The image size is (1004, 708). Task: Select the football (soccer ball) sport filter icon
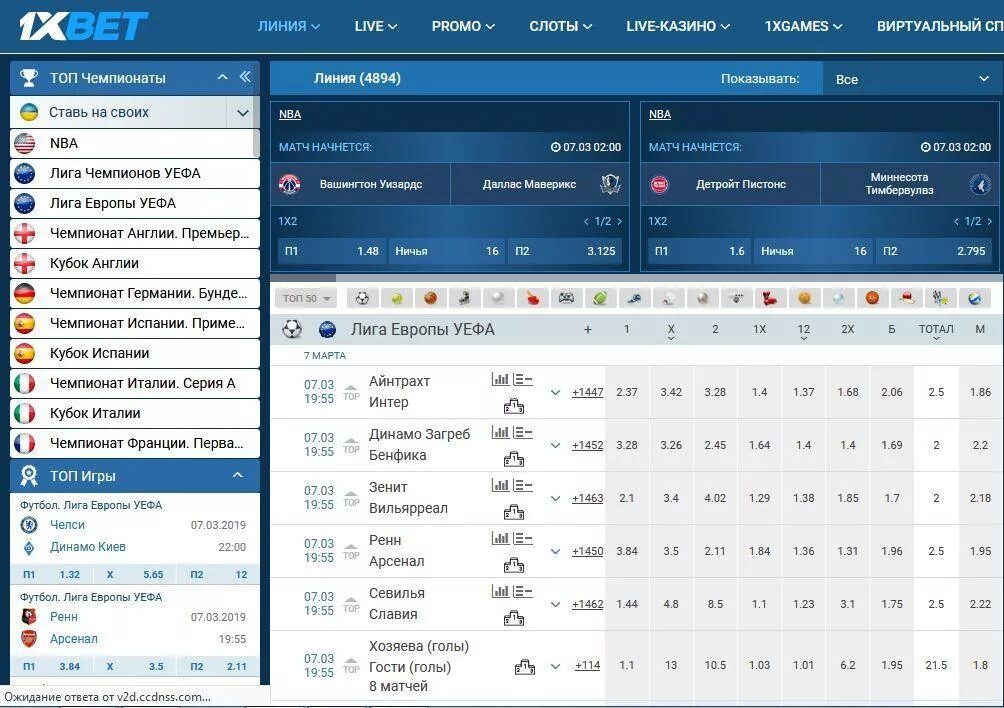pyautogui.click(x=362, y=298)
